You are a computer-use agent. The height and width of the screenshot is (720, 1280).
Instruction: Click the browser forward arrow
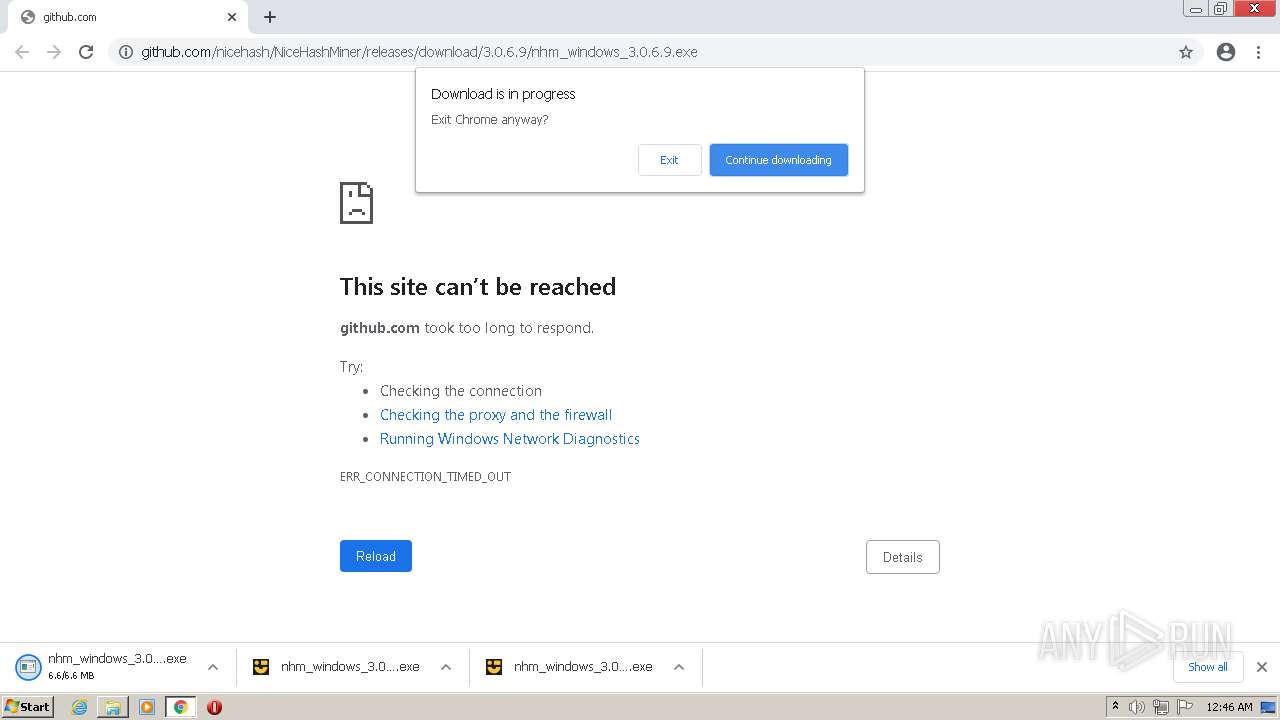[x=54, y=52]
